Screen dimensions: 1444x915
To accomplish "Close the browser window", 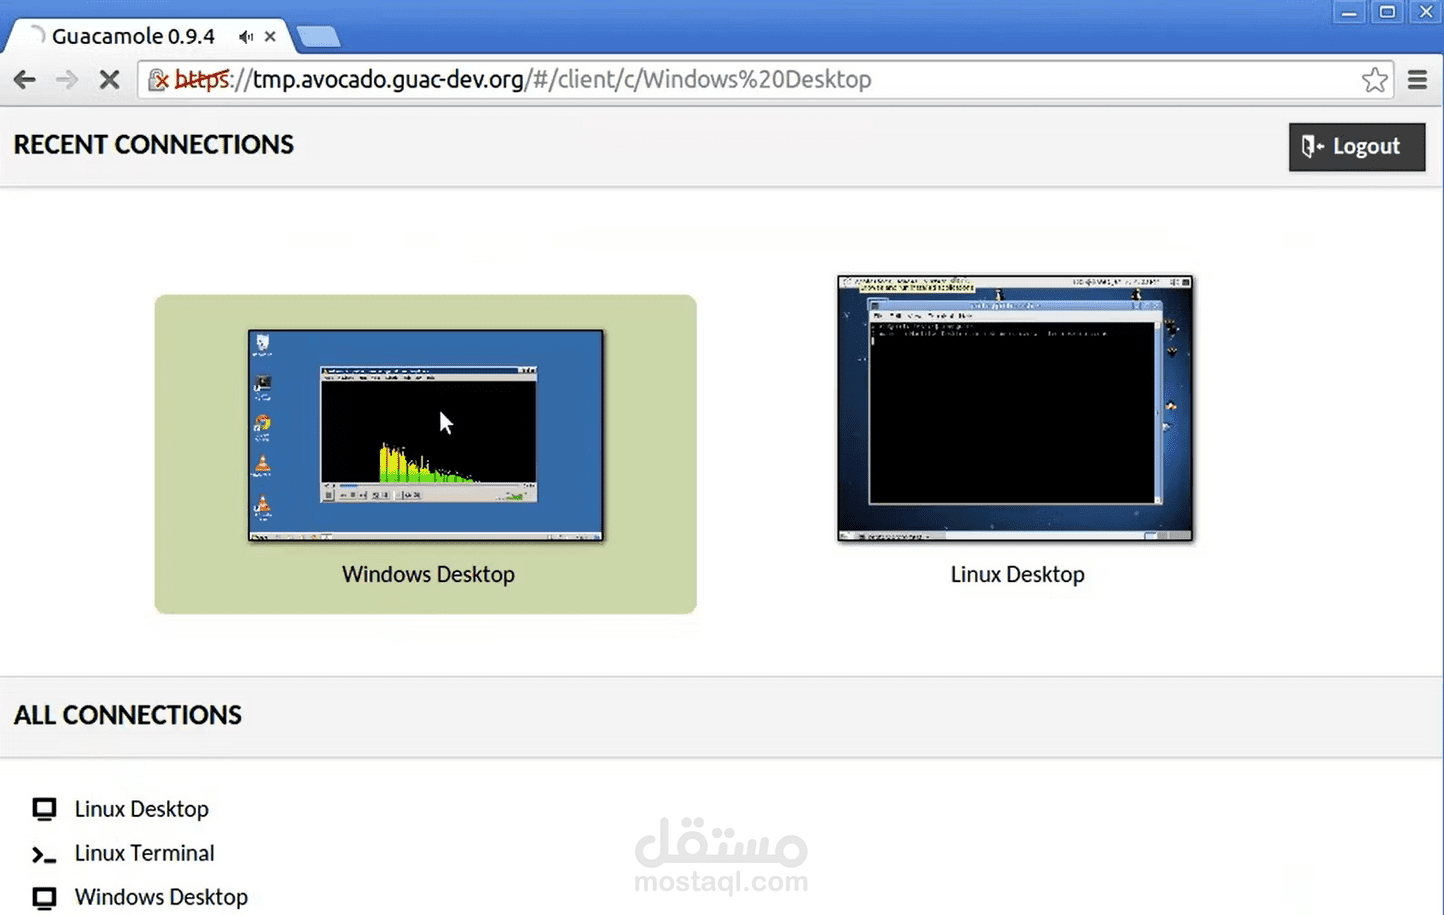I will (1427, 13).
